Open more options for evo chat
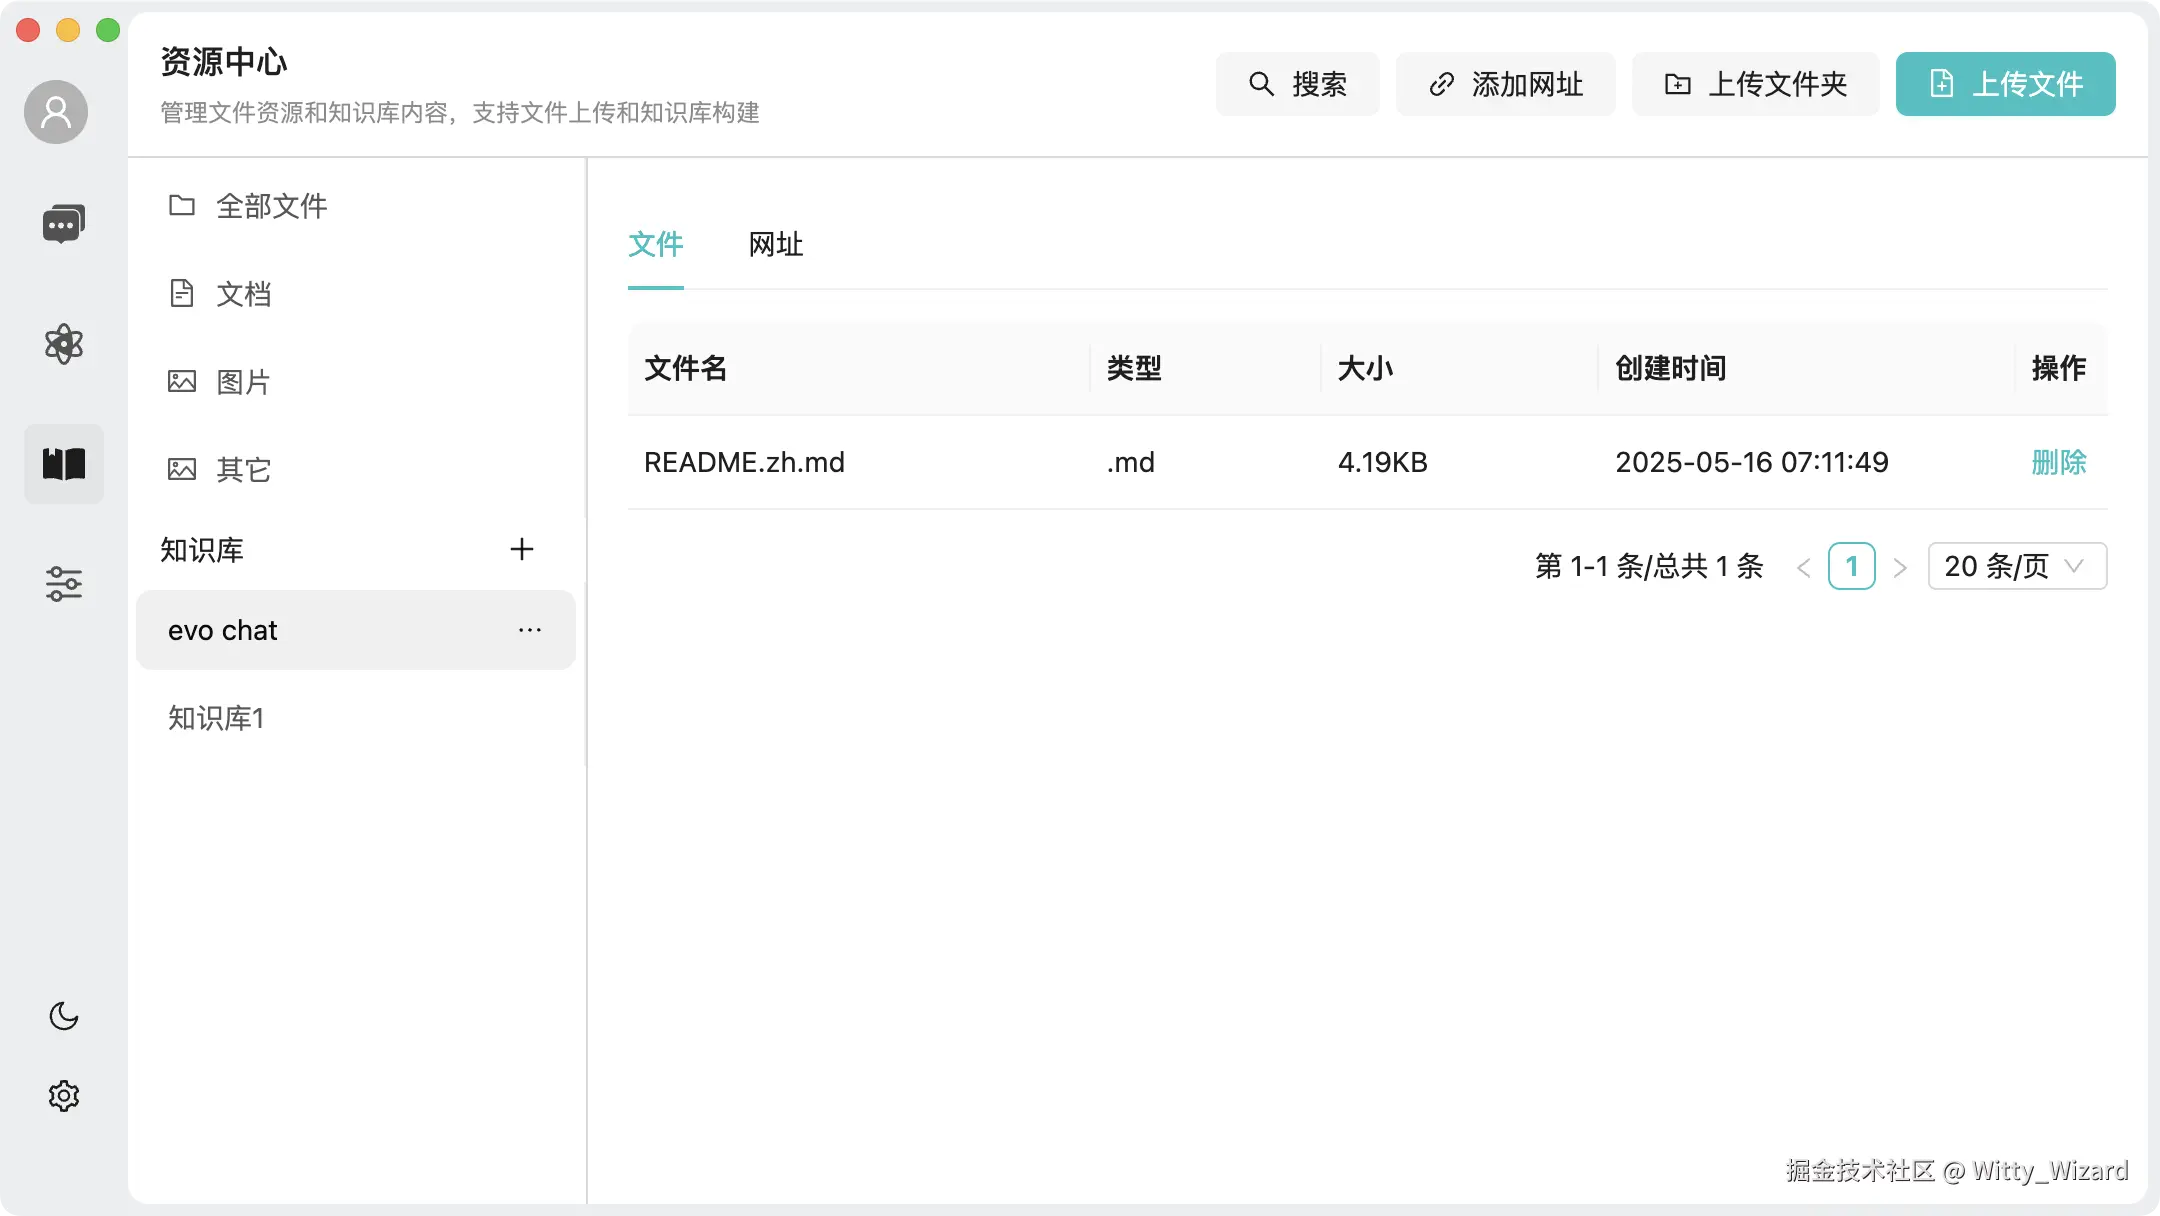Viewport: 2160px width, 1216px height. [529, 629]
